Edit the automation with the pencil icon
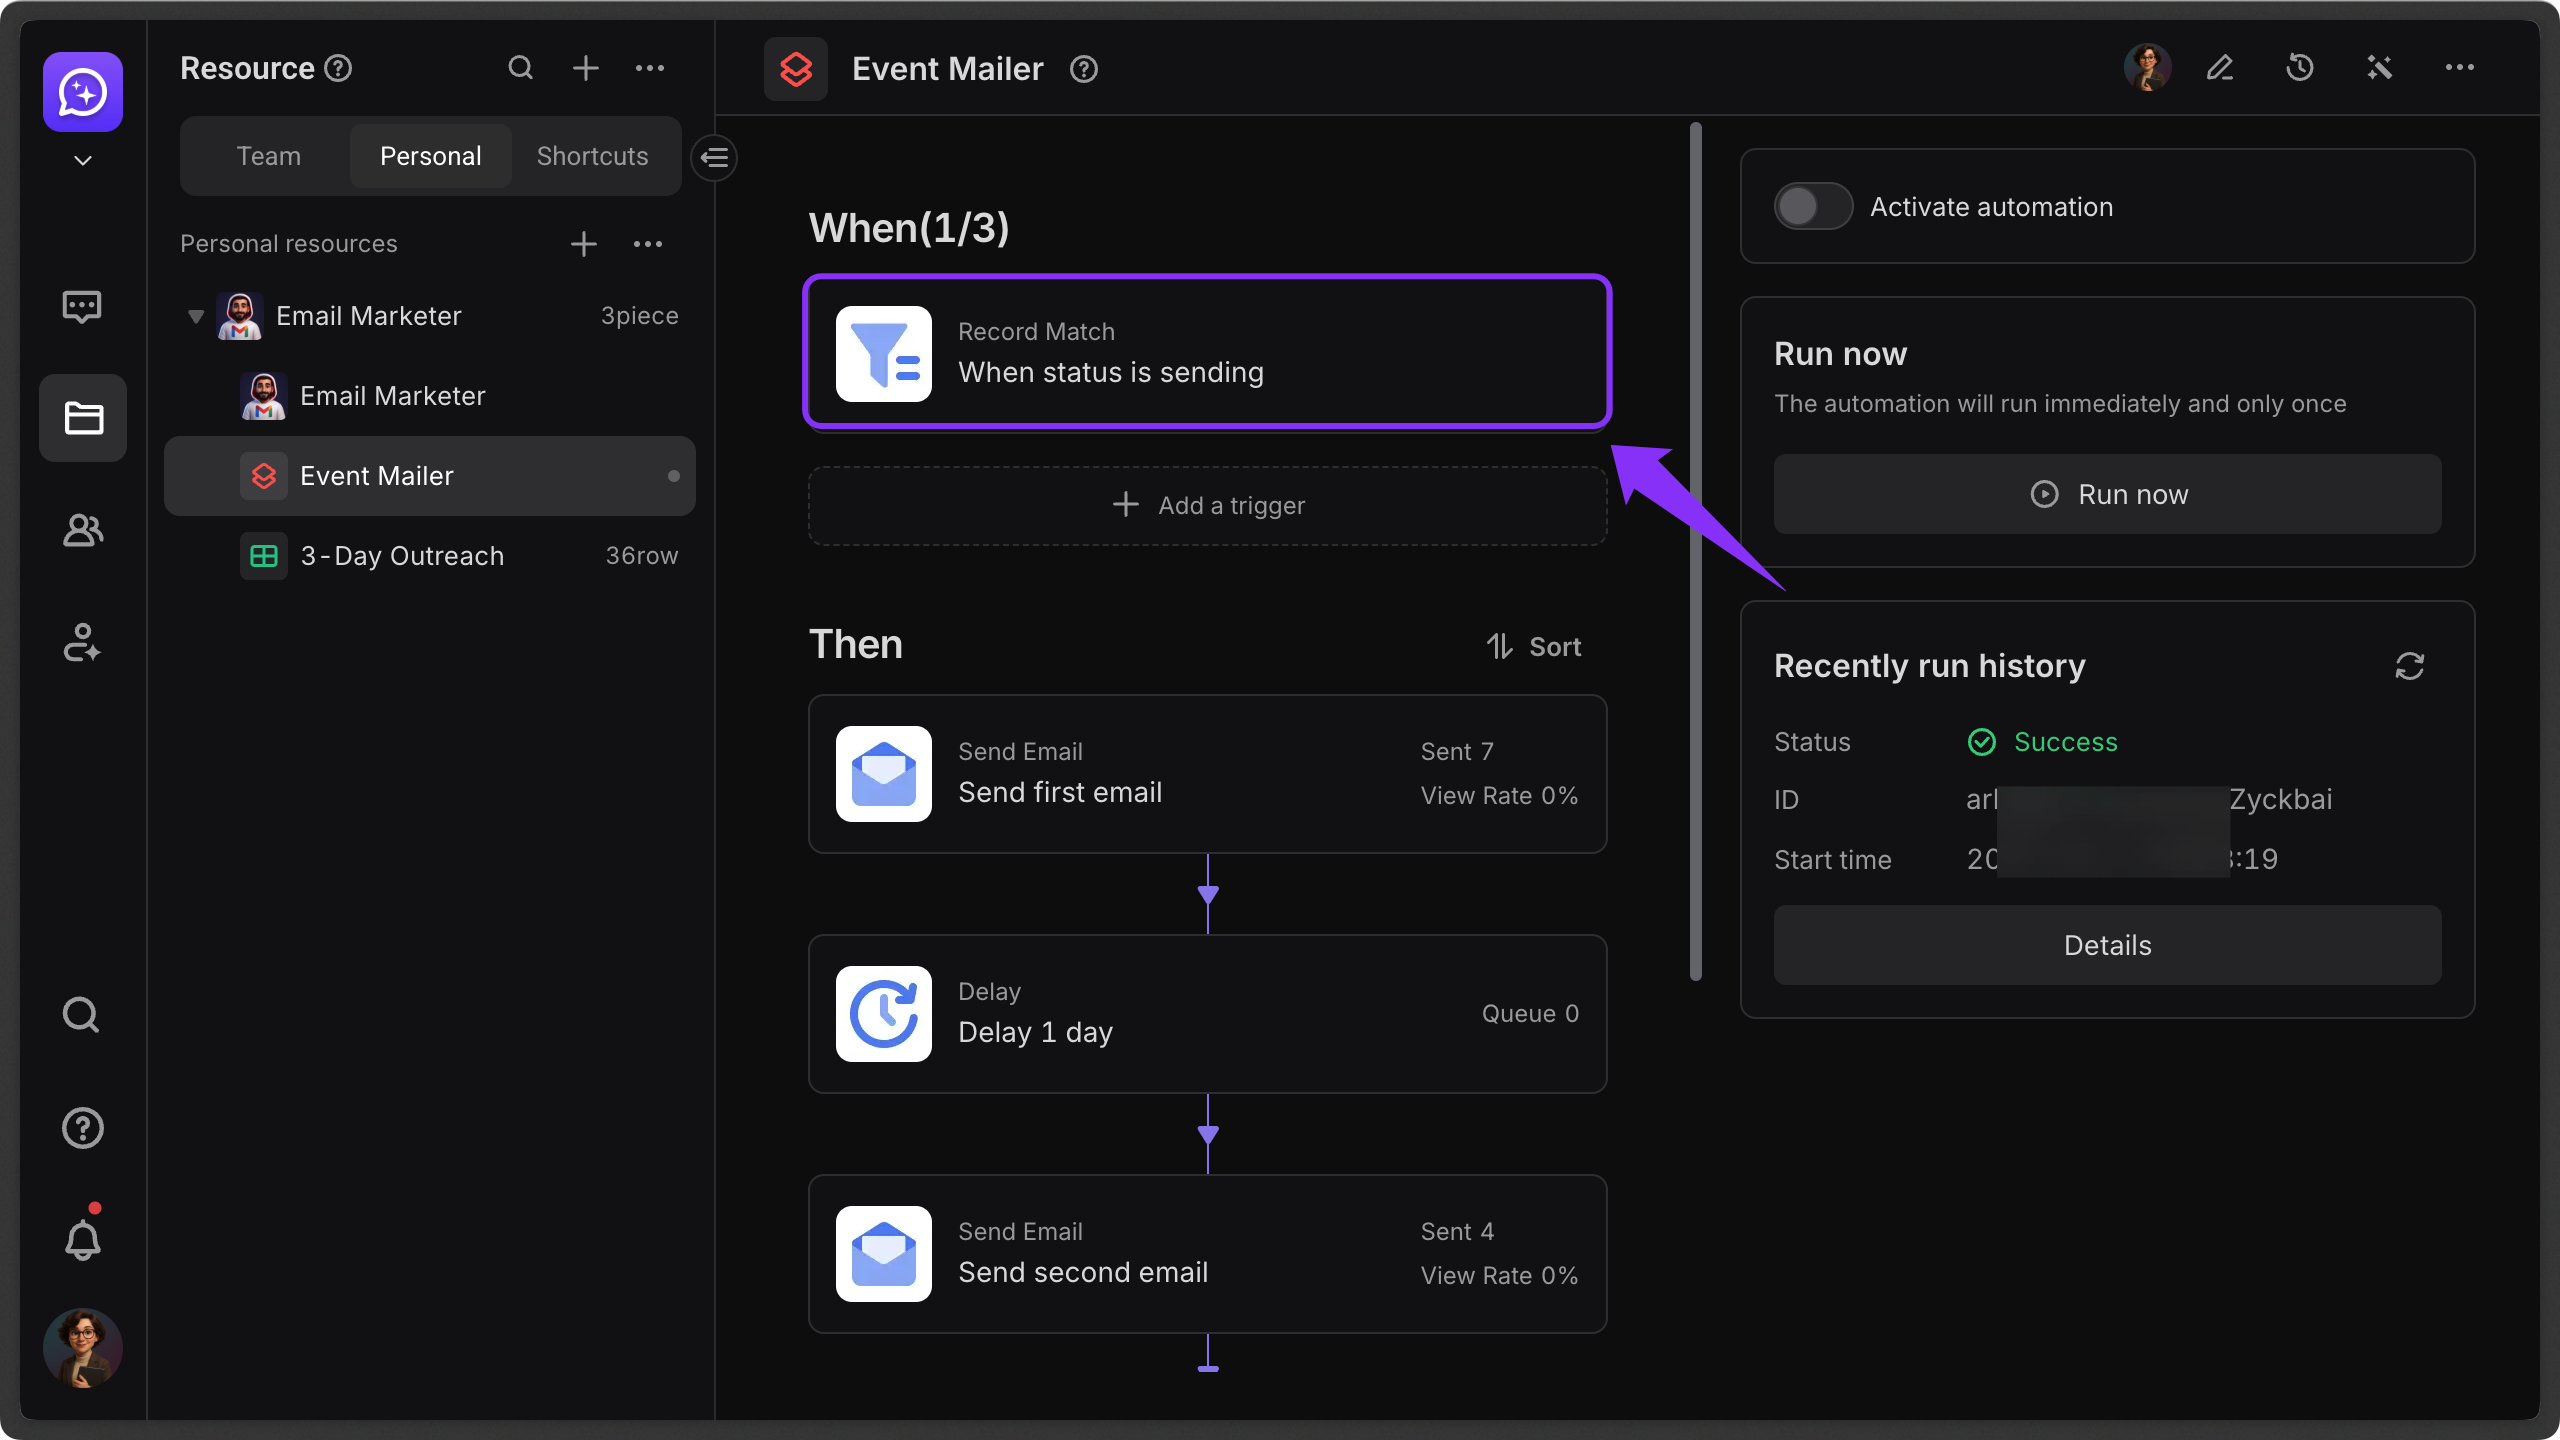The height and width of the screenshot is (1440, 2560). pos(2220,68)
